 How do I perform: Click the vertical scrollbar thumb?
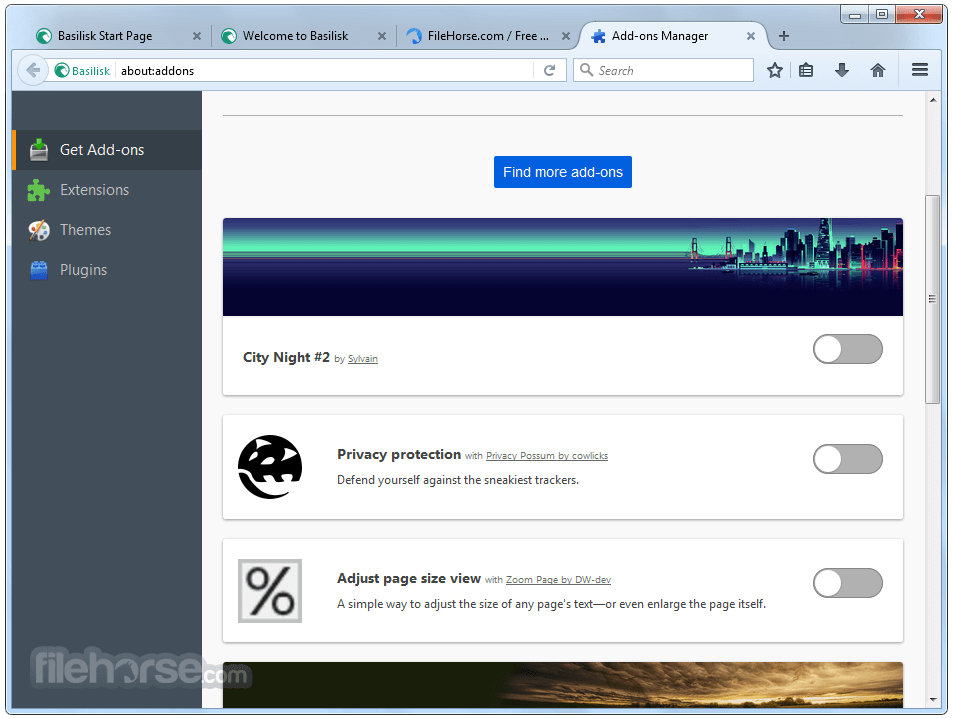tap(932, 299)
